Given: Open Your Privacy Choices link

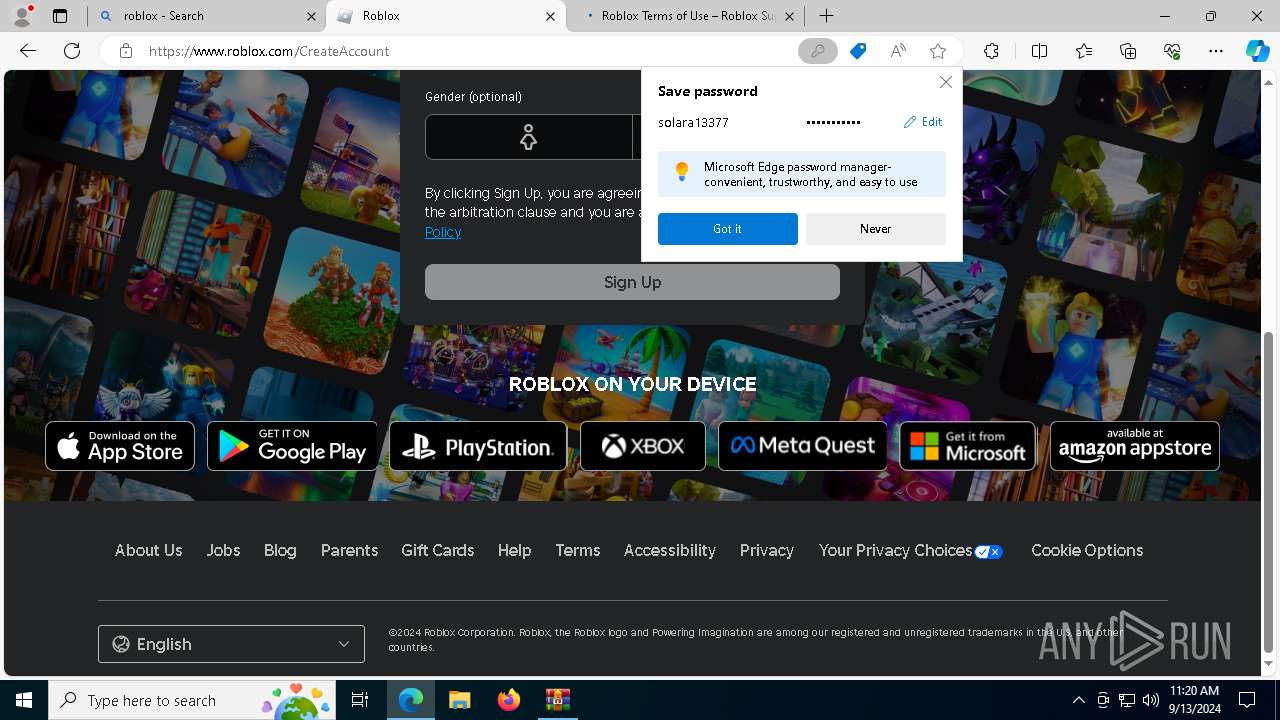Looking at the screenshot, I should pos(910,550).
